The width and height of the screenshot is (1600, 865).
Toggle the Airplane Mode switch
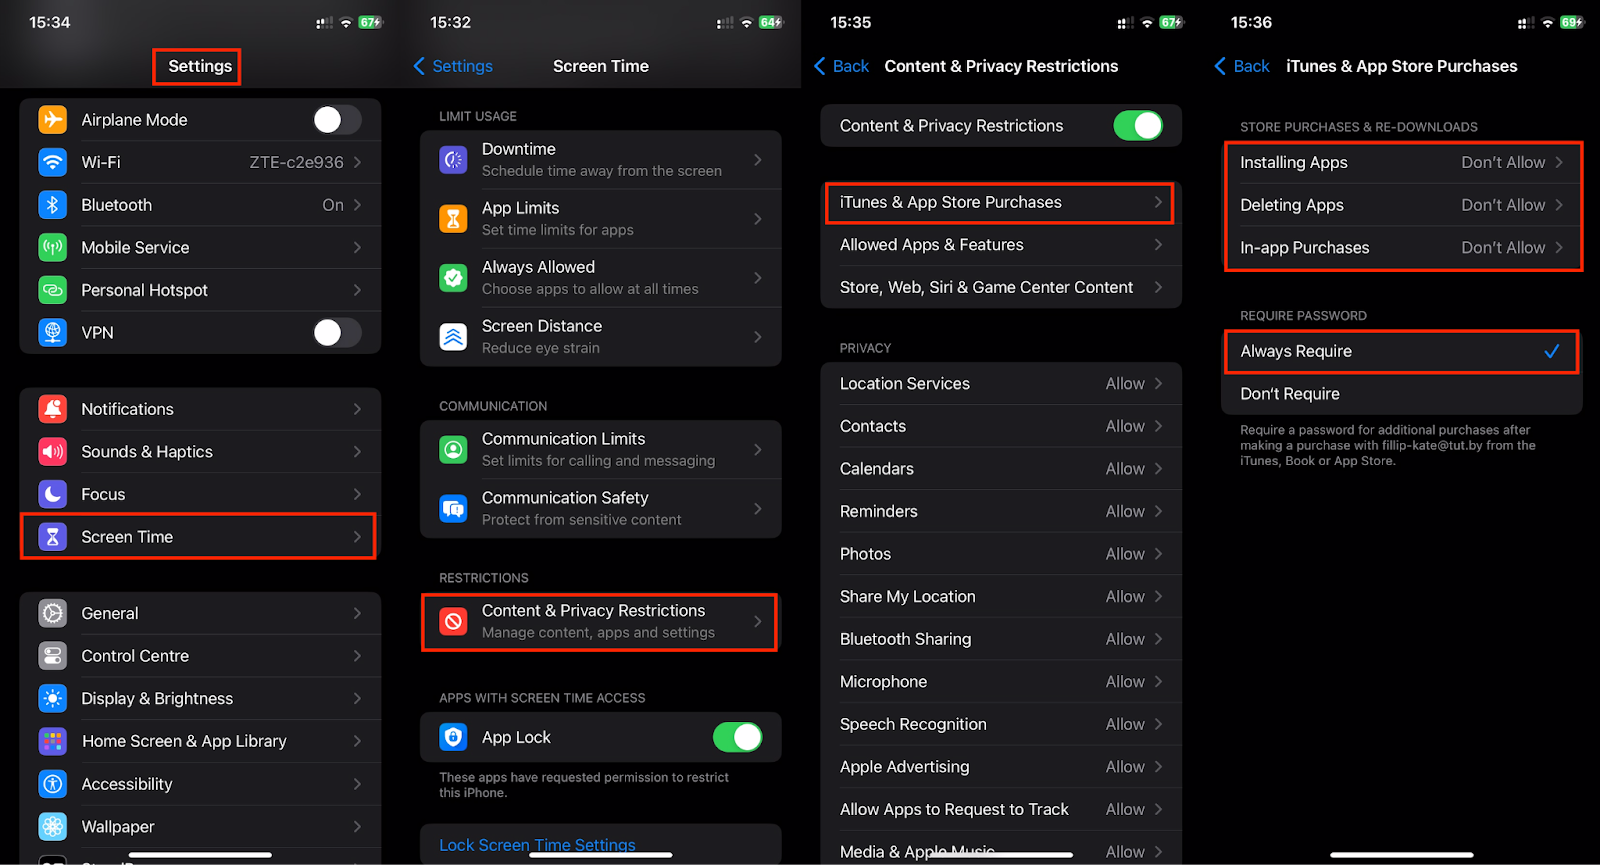[336, 120]
